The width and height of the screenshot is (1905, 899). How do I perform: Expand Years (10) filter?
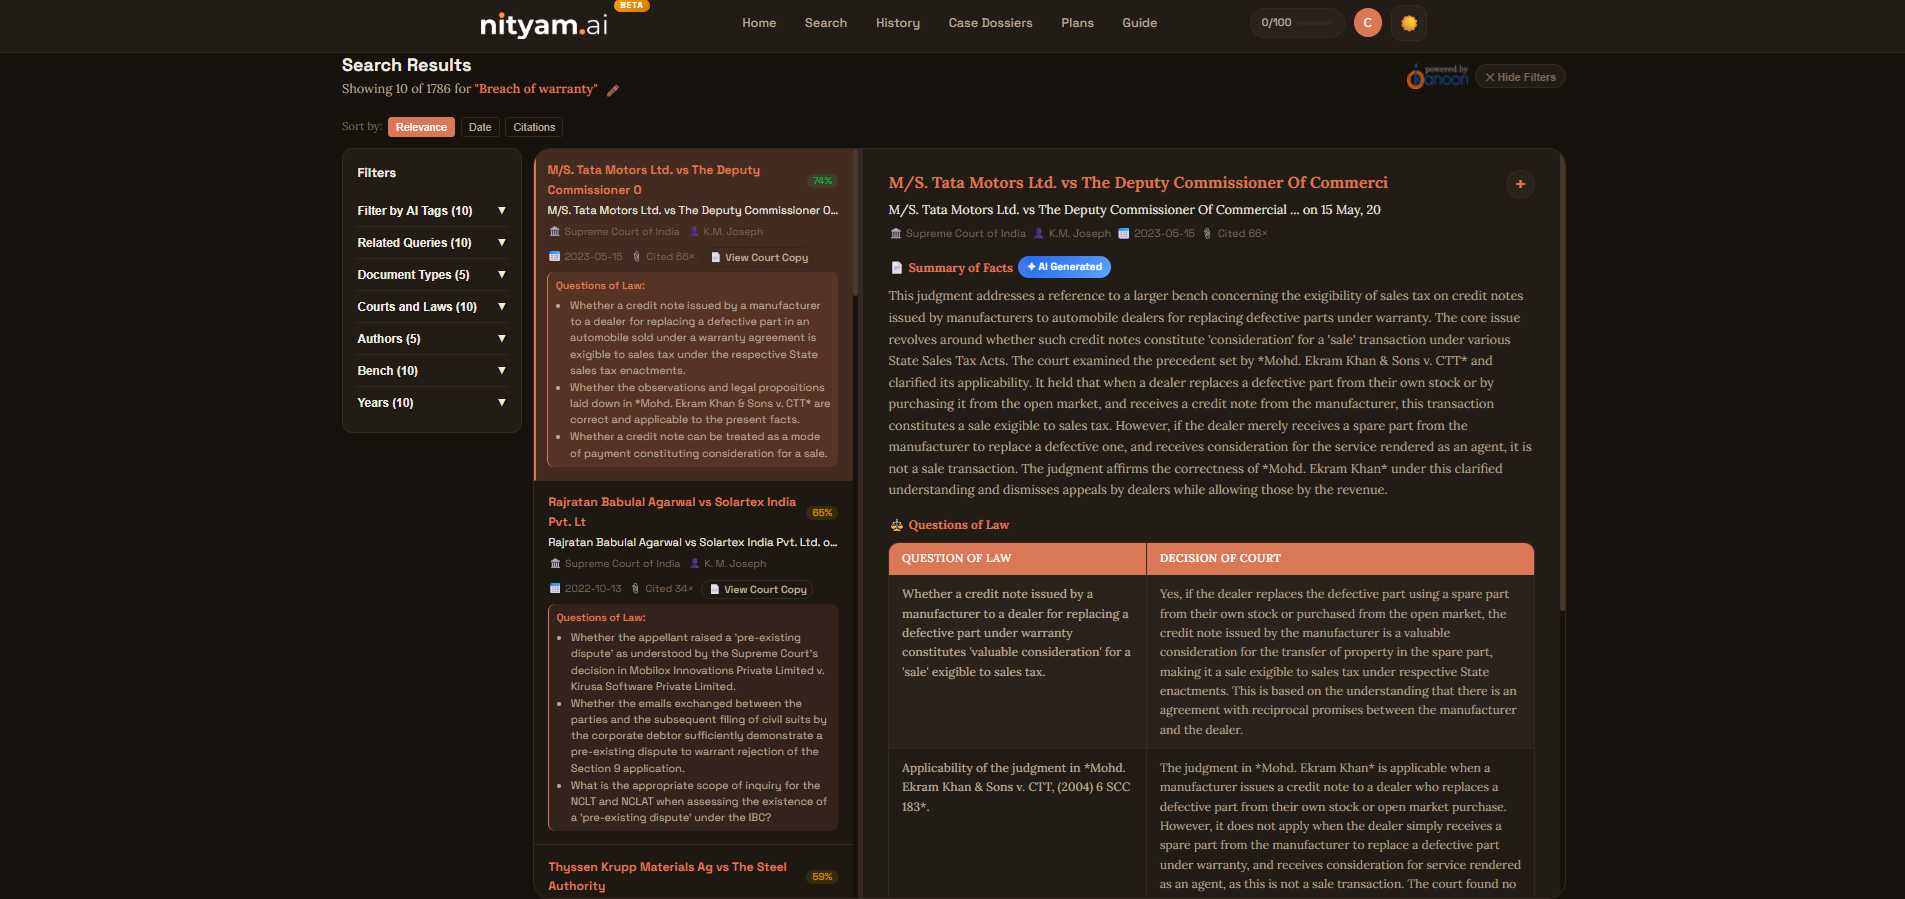tap(431, 403)
